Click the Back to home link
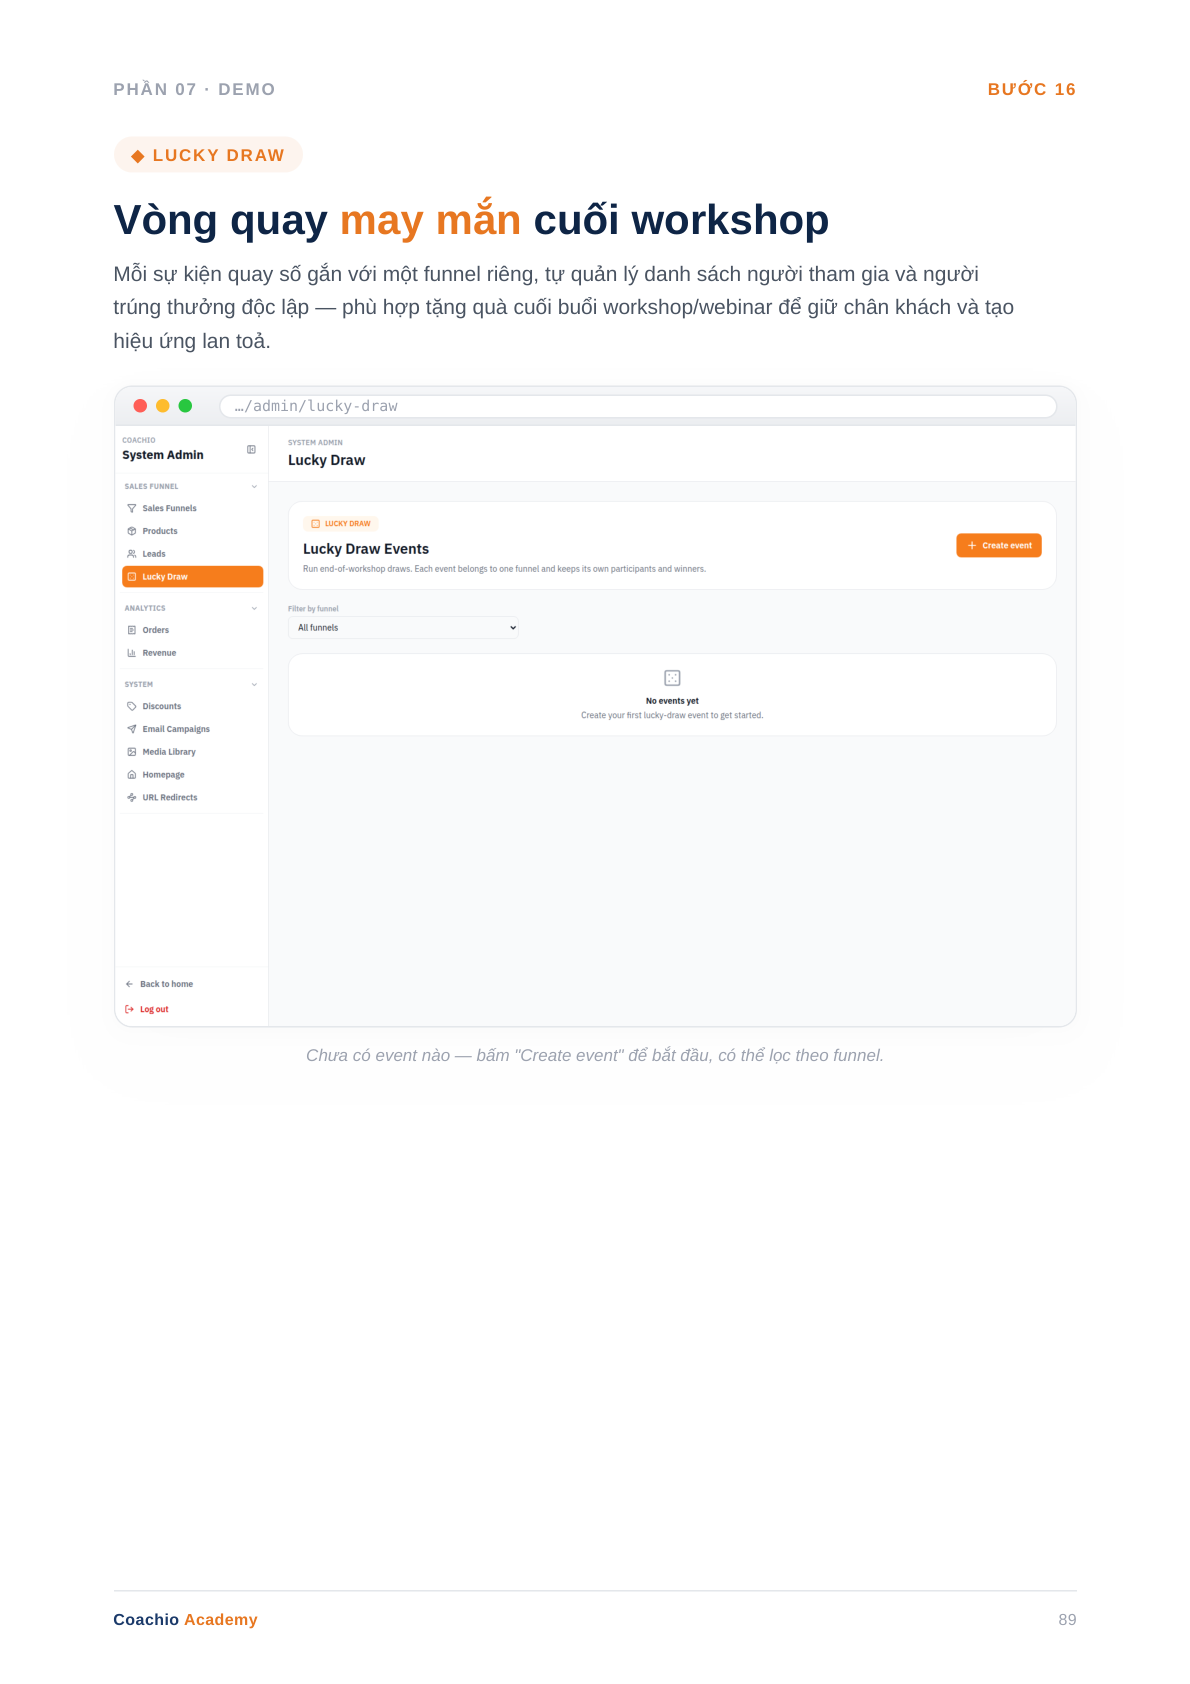 (160, 984)
